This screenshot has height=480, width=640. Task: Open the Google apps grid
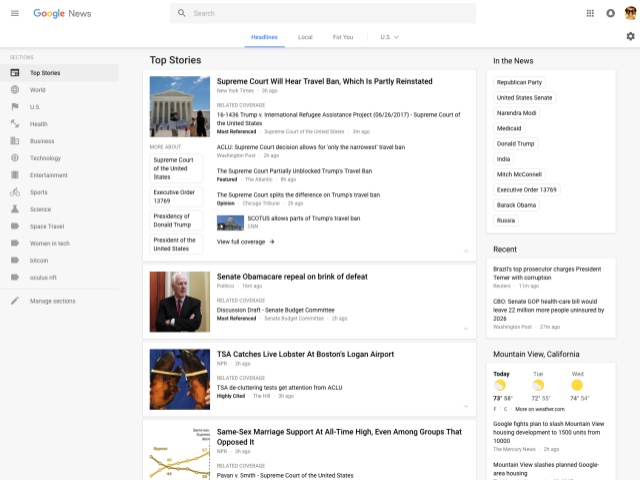tap(590, 13)
